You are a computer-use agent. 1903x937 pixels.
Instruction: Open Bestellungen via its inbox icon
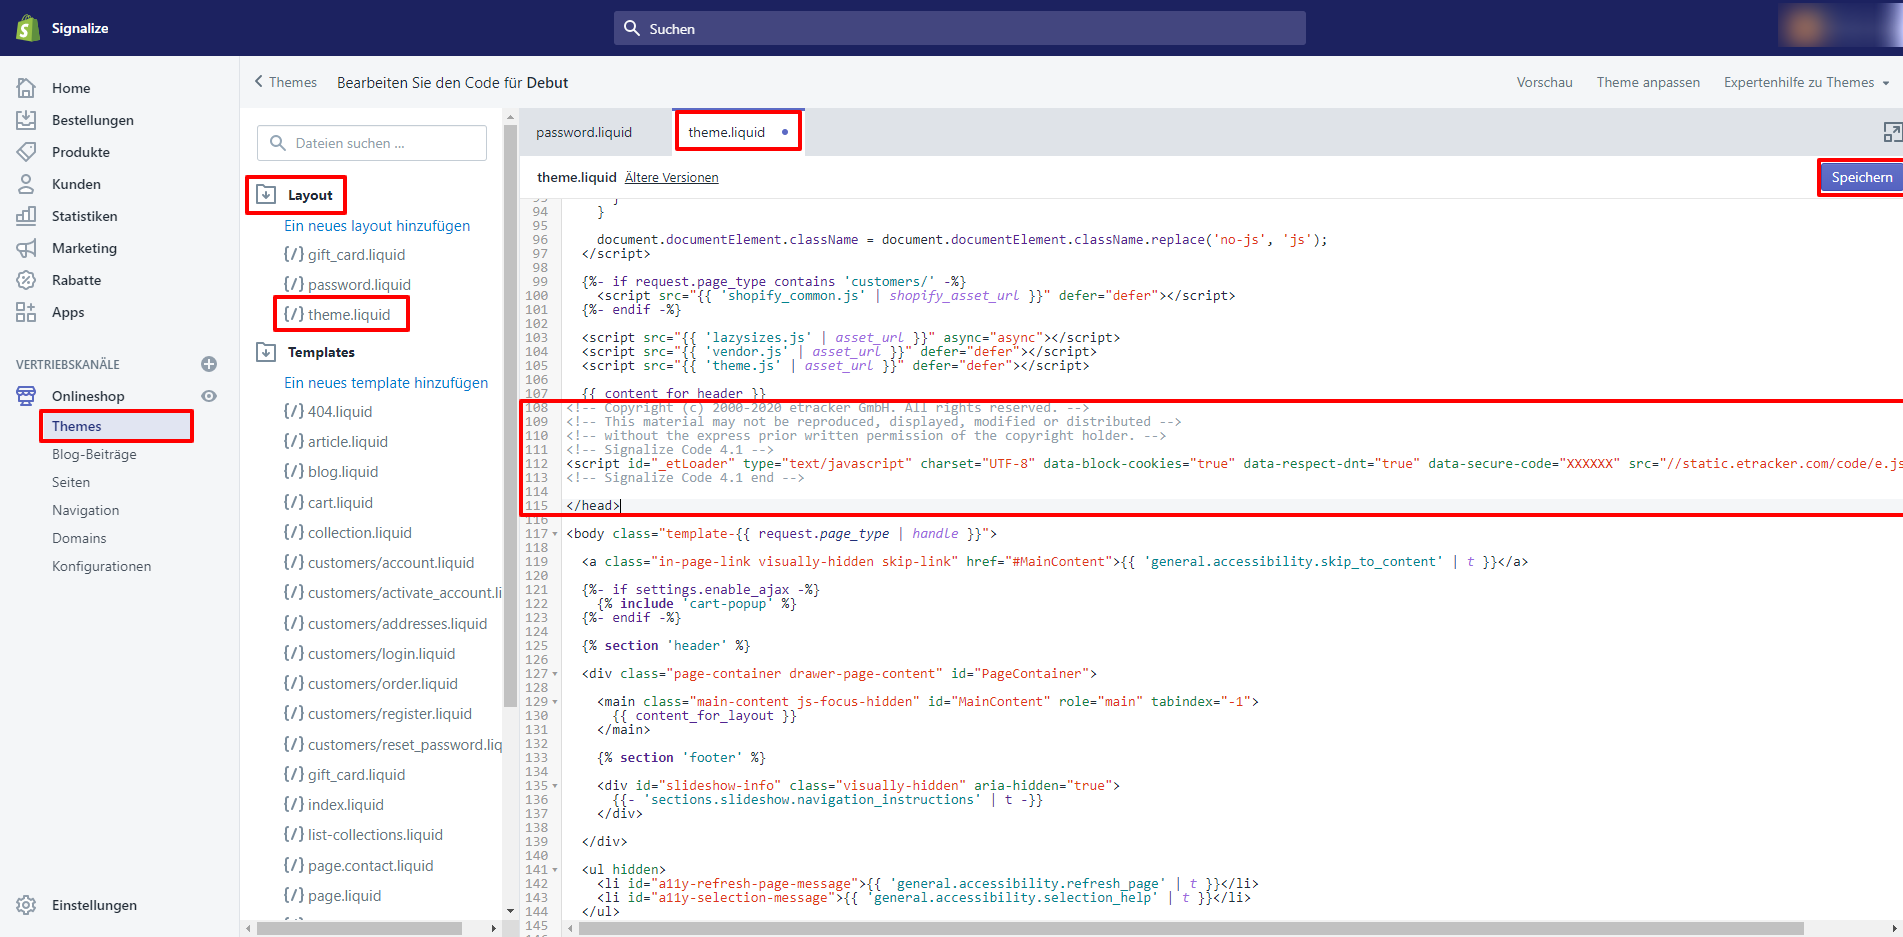(x=27, y=120)
